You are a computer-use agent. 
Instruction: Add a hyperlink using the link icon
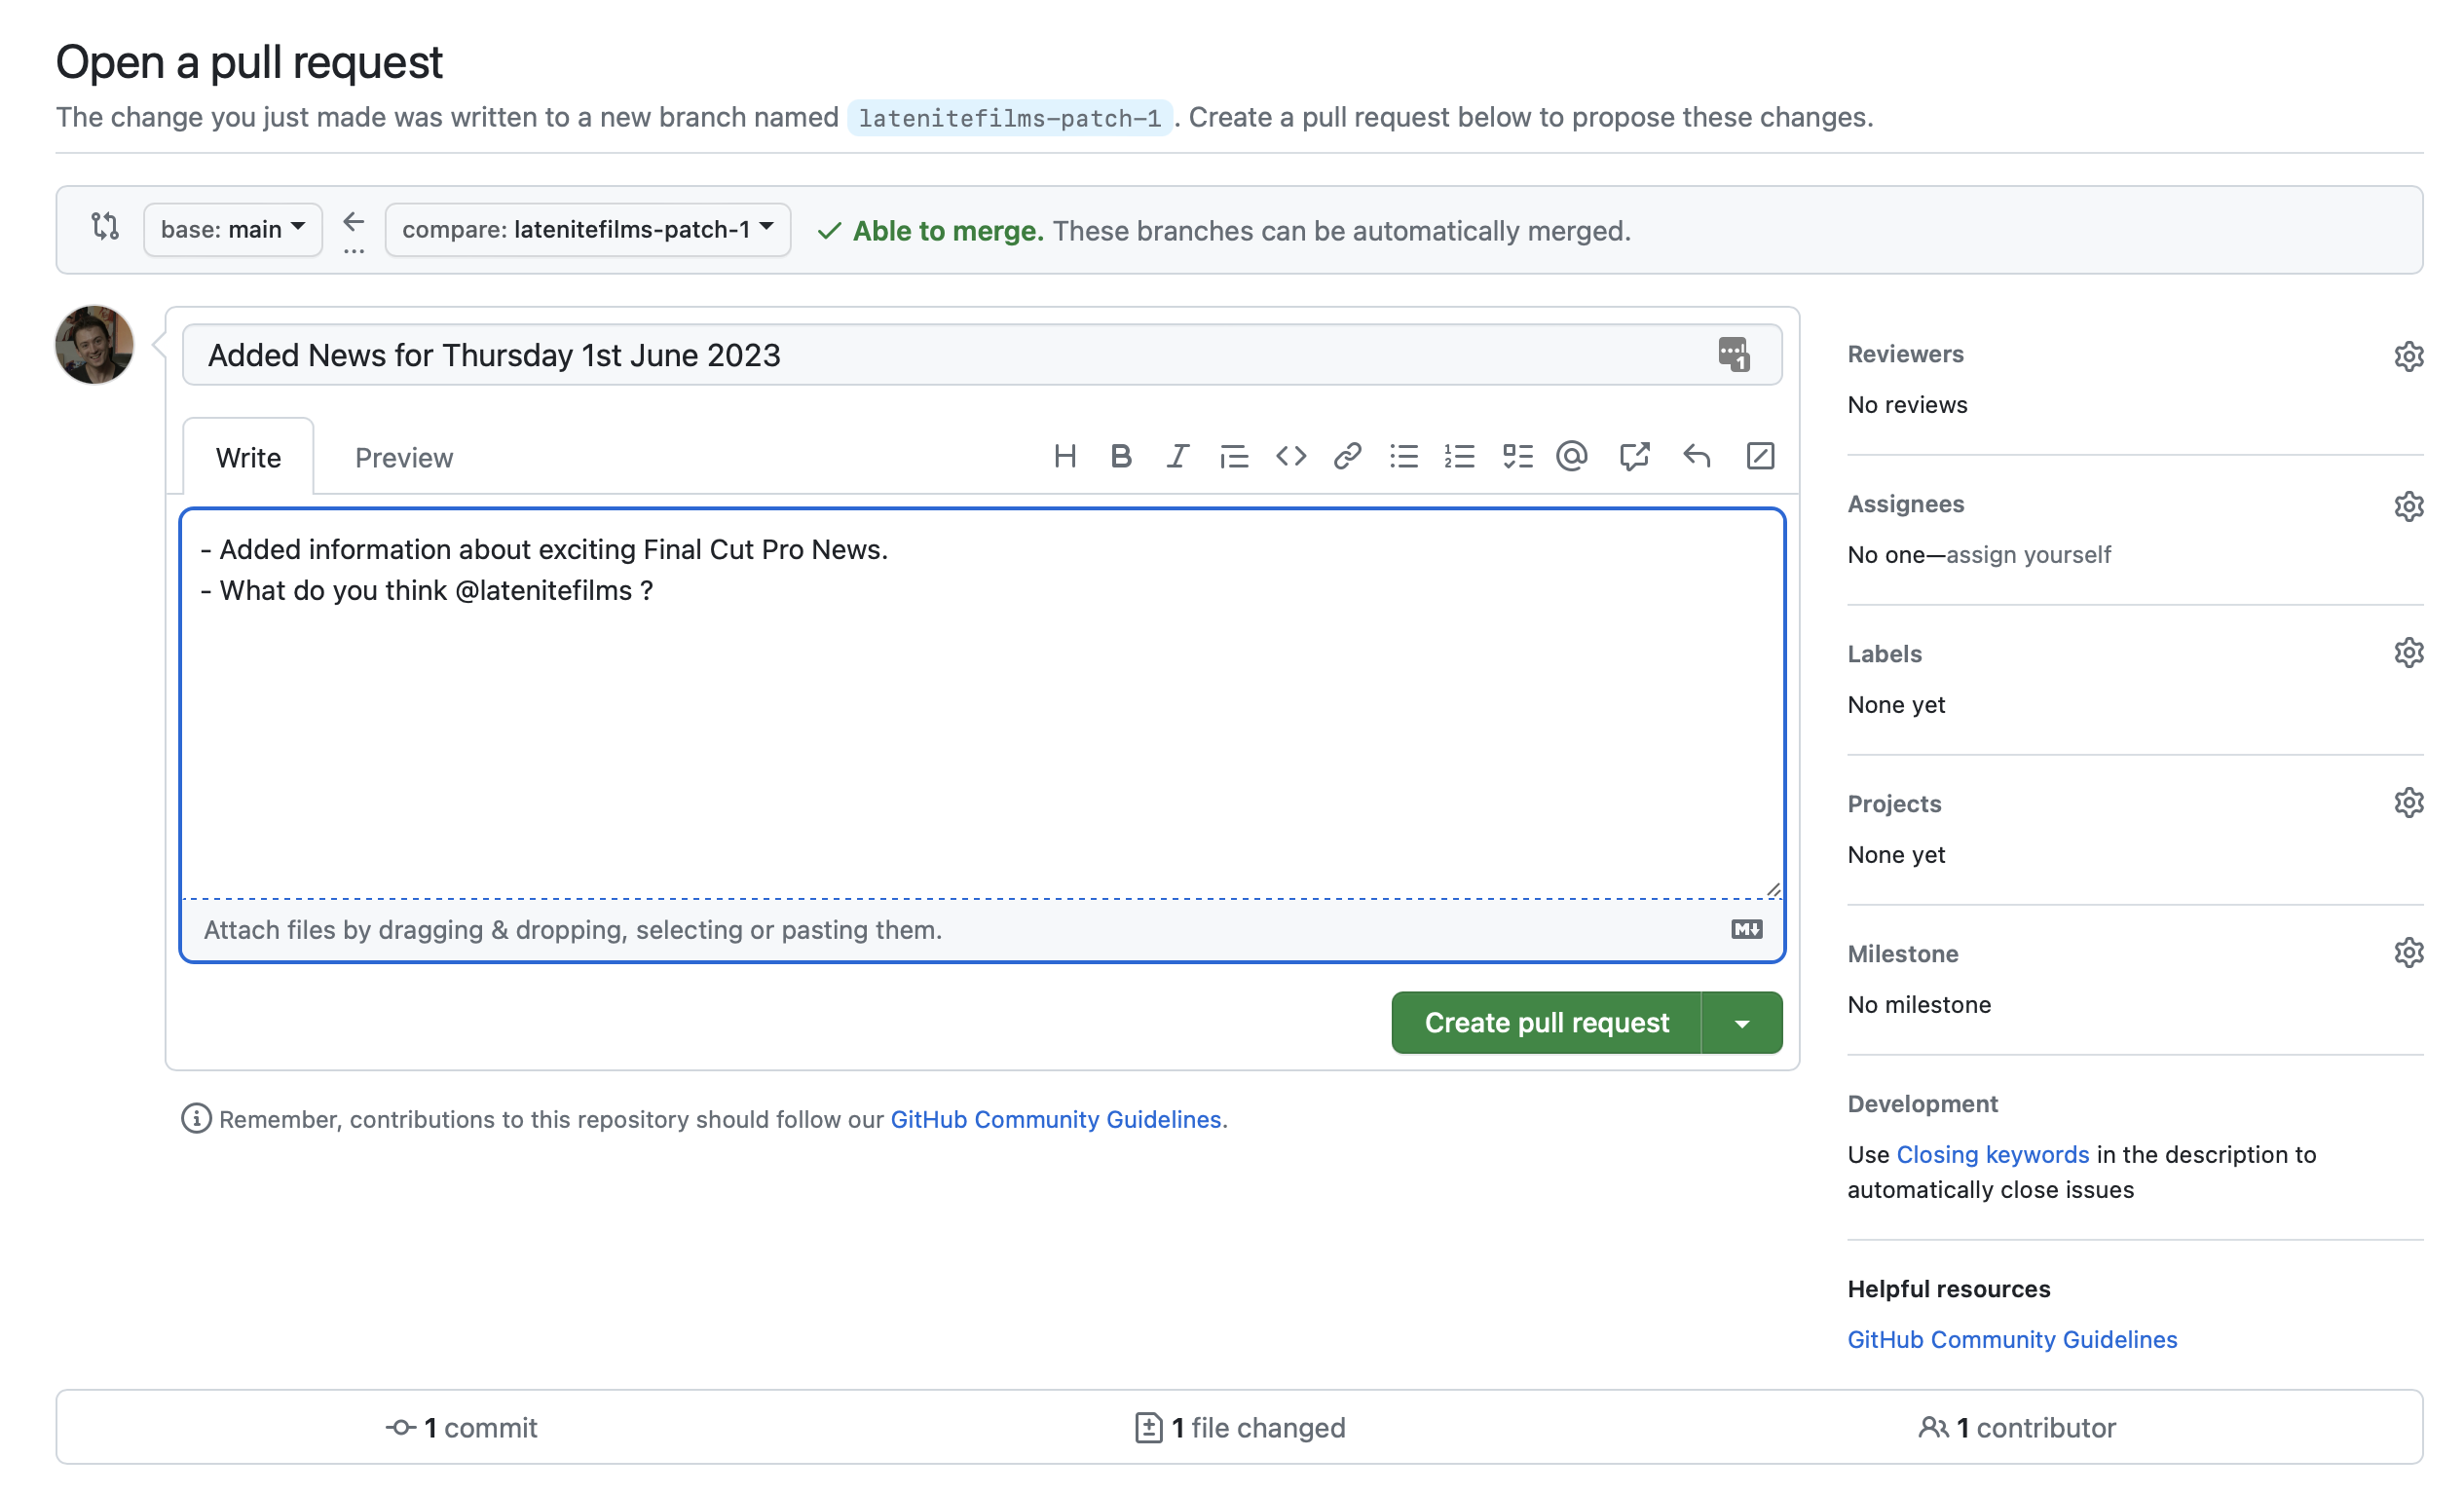pyautogui.click(x=1347, y=457)
